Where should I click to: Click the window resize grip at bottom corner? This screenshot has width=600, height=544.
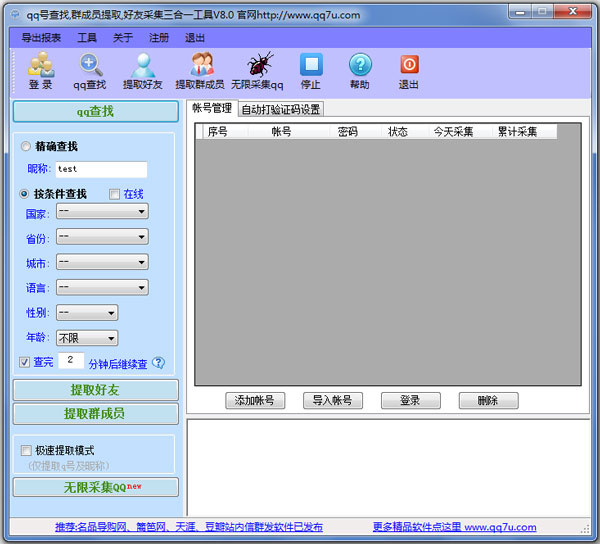pyautogui.click(x=585, y=529)
